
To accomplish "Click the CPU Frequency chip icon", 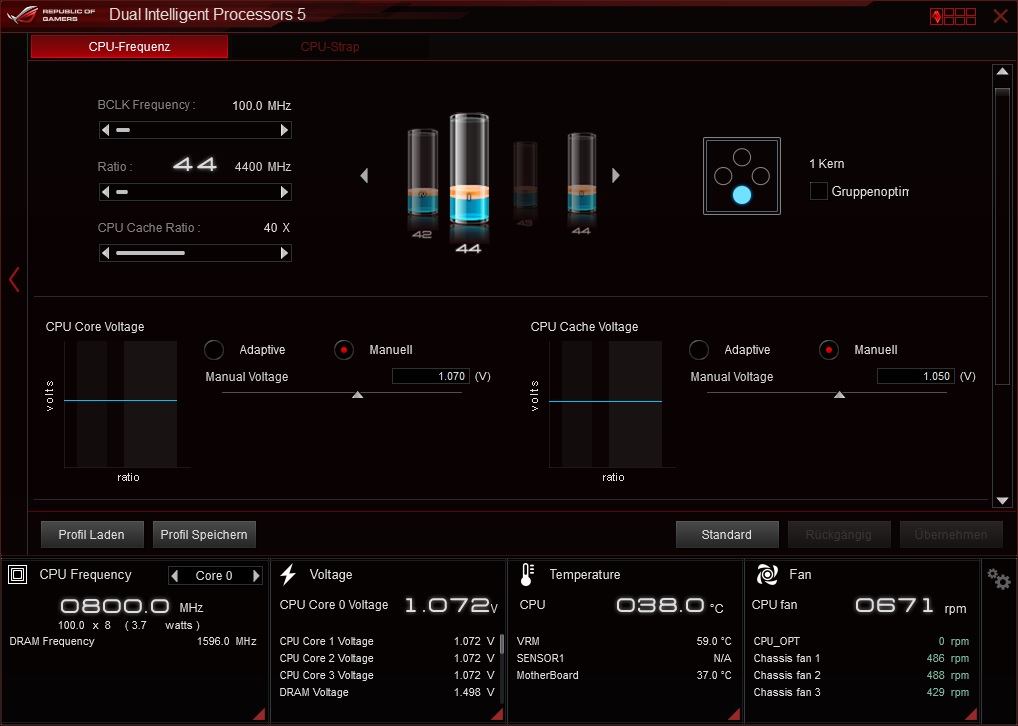I will click(18, 575).
